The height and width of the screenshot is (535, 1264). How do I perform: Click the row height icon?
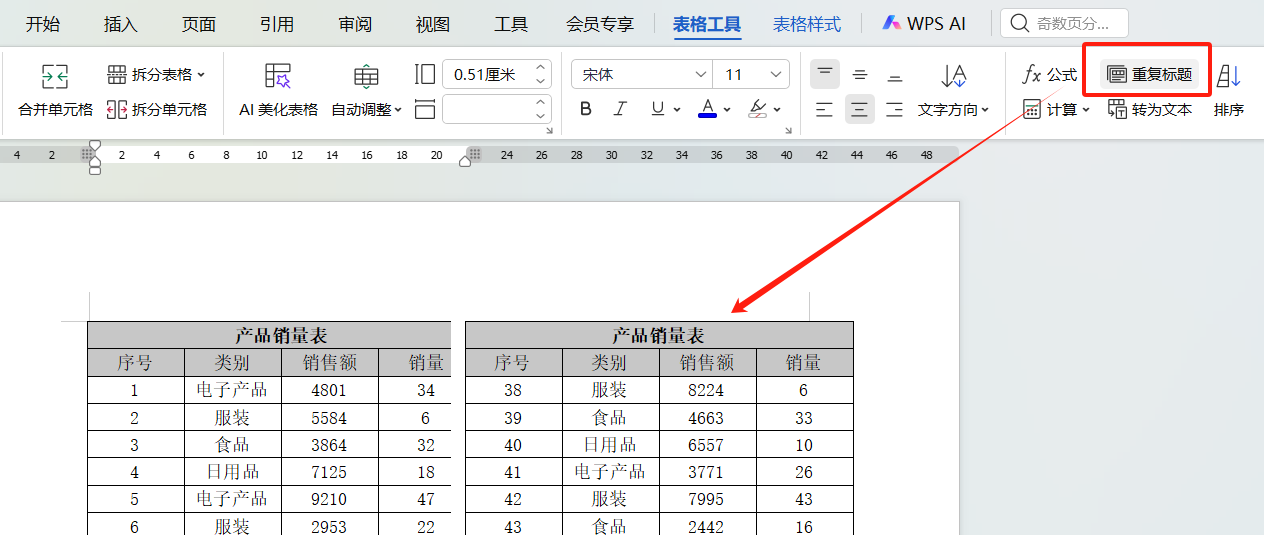point(425,75)
